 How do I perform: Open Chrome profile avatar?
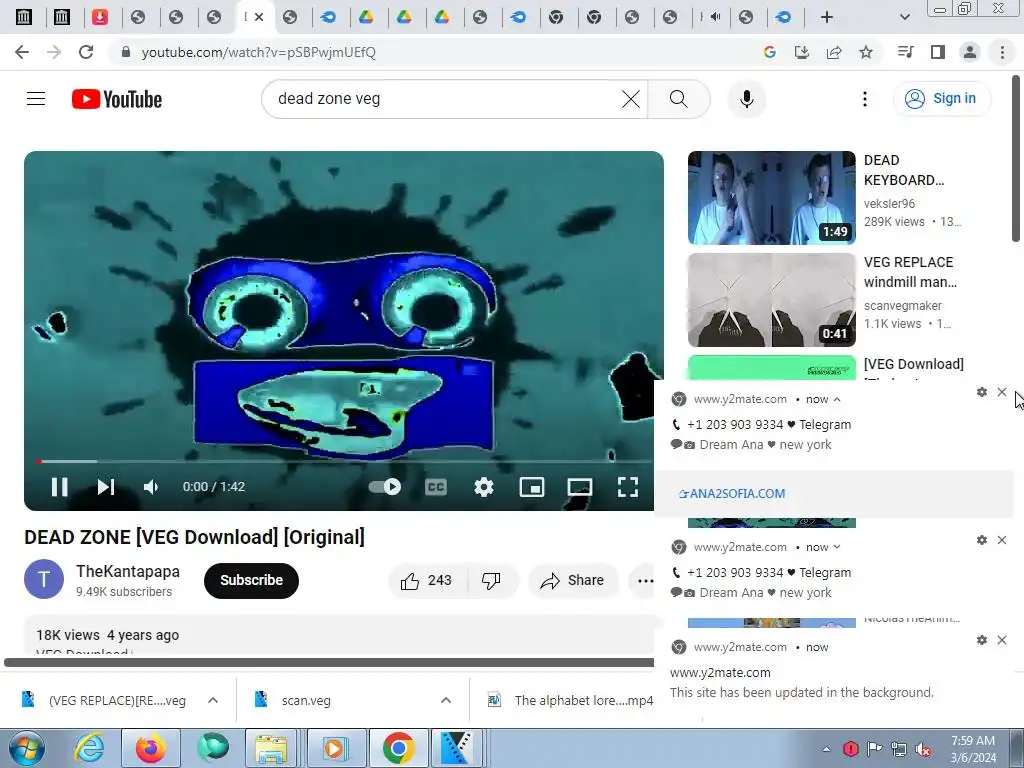click(x=970, y=52)
